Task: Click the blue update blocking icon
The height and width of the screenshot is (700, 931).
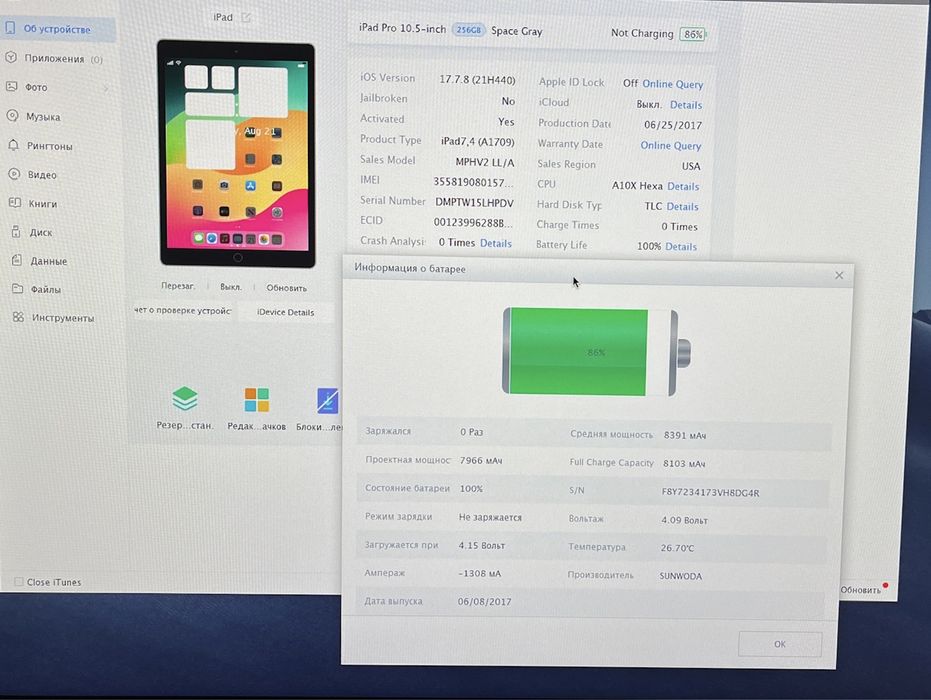Action: click(327, 401)
